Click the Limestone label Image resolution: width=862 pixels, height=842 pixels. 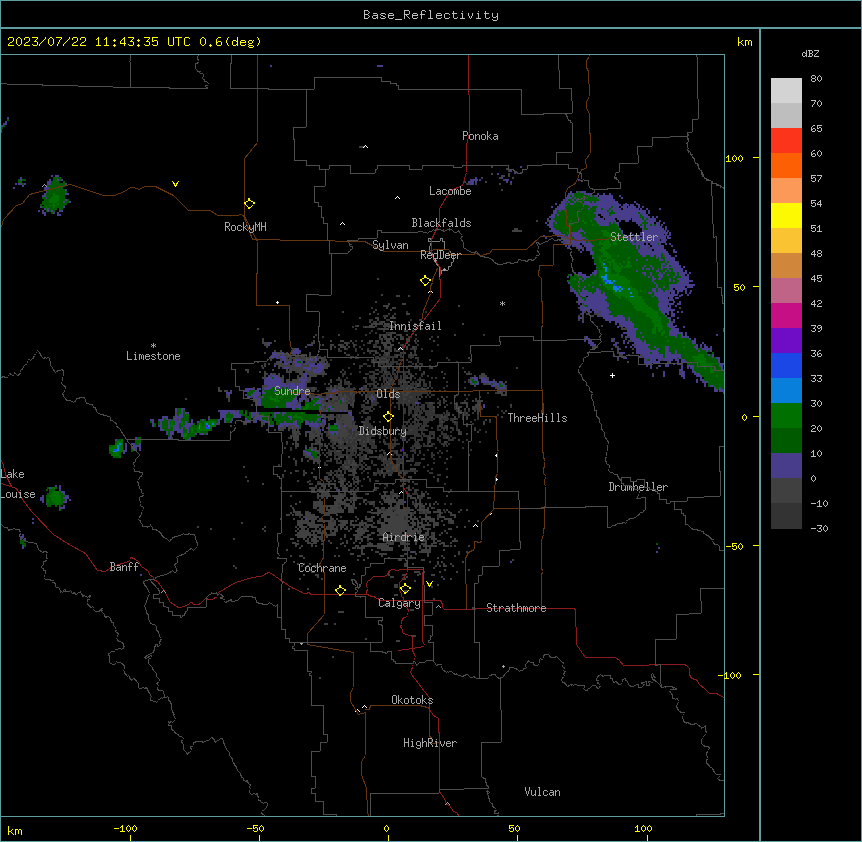coord(153,356)
